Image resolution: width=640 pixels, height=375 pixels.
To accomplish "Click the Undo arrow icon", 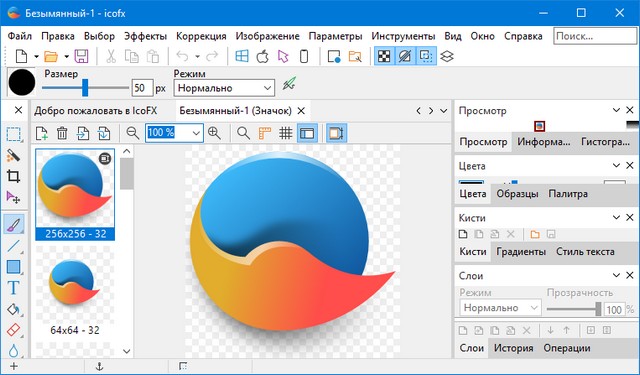I will click(x=182, y=56).
